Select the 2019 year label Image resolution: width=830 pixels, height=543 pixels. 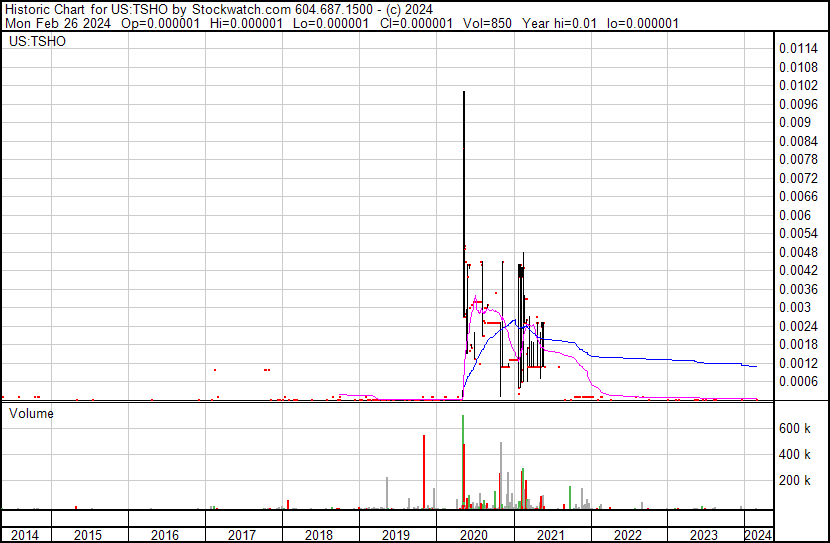coord(396,535)
